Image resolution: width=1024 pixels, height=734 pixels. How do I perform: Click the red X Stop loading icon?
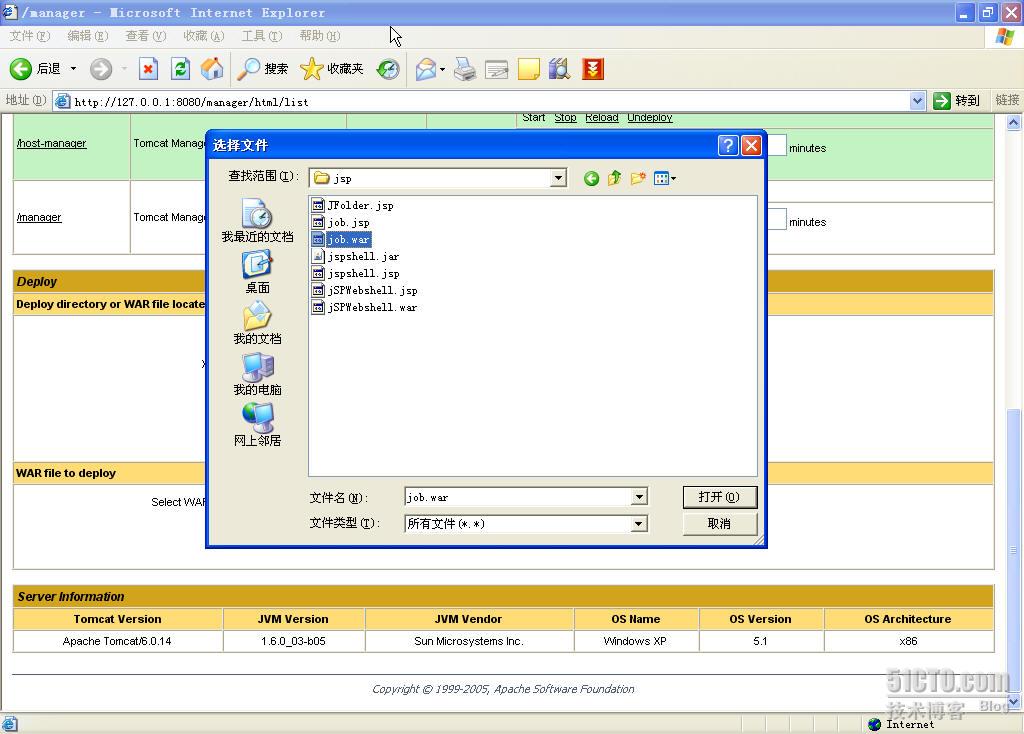tap(148, 69)
